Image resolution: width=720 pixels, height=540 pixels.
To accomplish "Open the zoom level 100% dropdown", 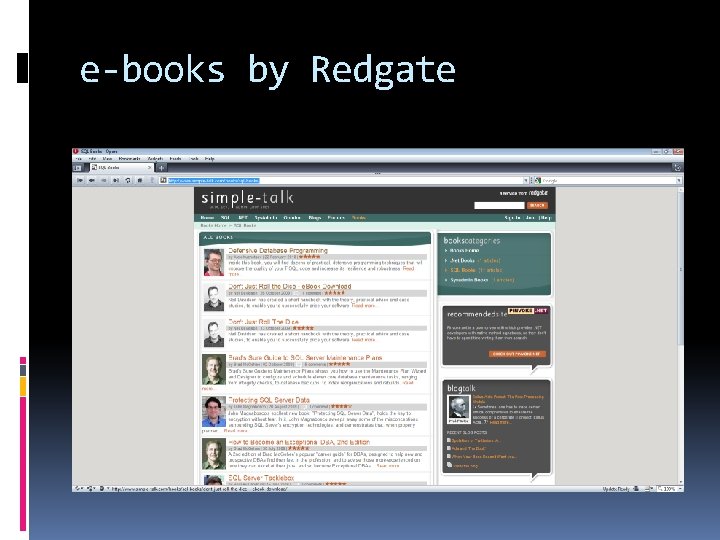I will coord(669,489).
